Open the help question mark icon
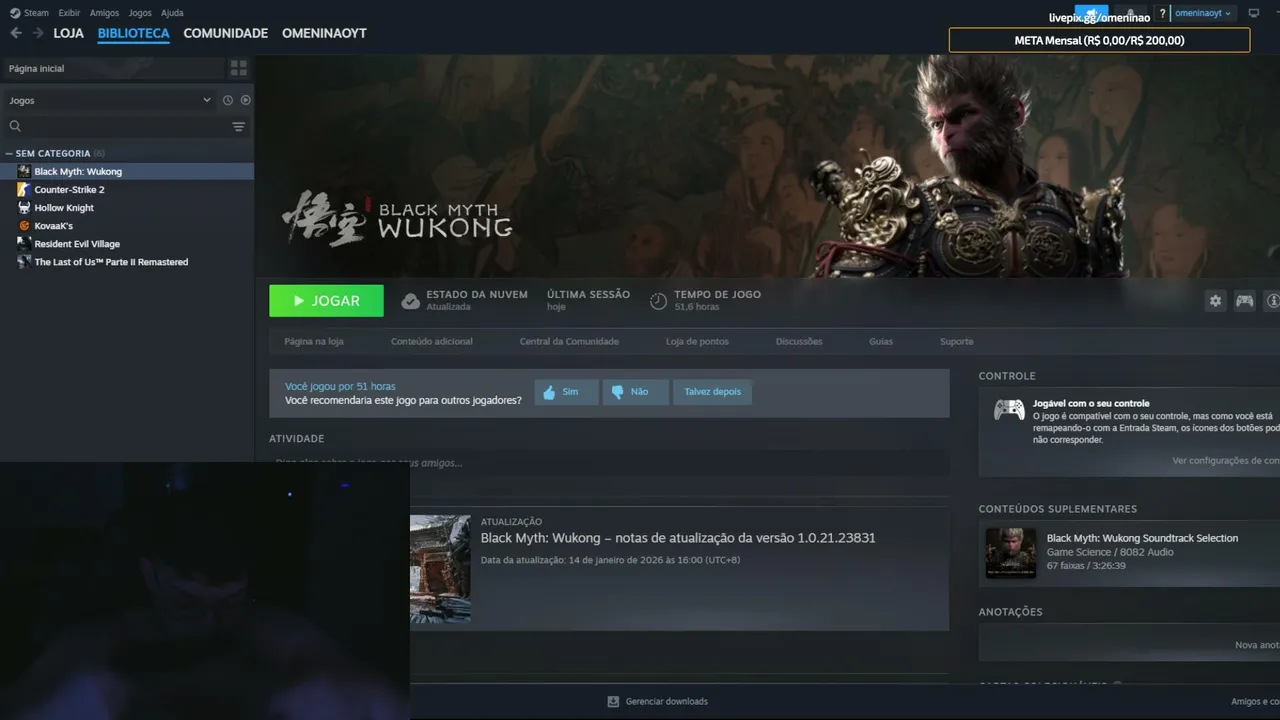 coord(1162,13)
